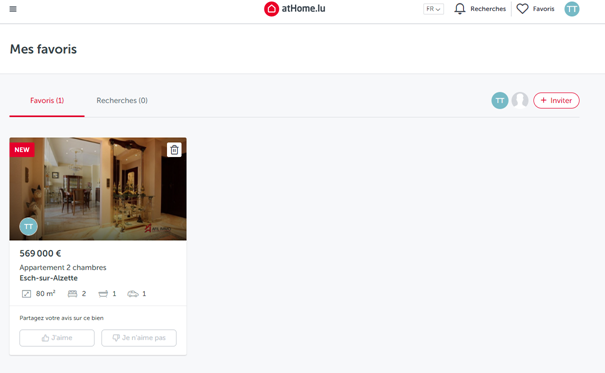Open the FR language dropdown
This screenshot has width=605, height=373.
click(x=433, y=9)
